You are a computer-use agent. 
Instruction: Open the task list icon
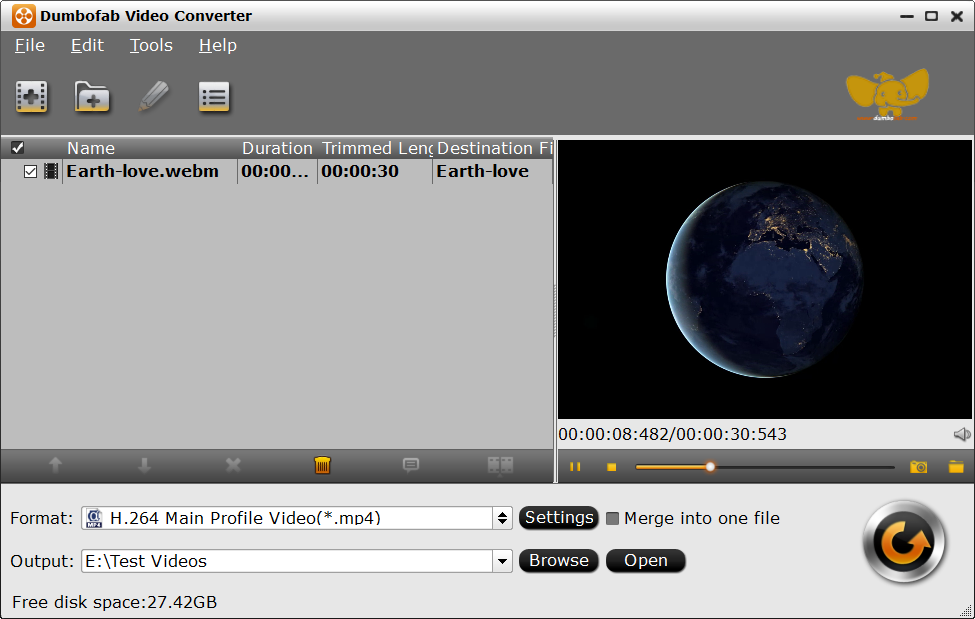click(214, 96)
